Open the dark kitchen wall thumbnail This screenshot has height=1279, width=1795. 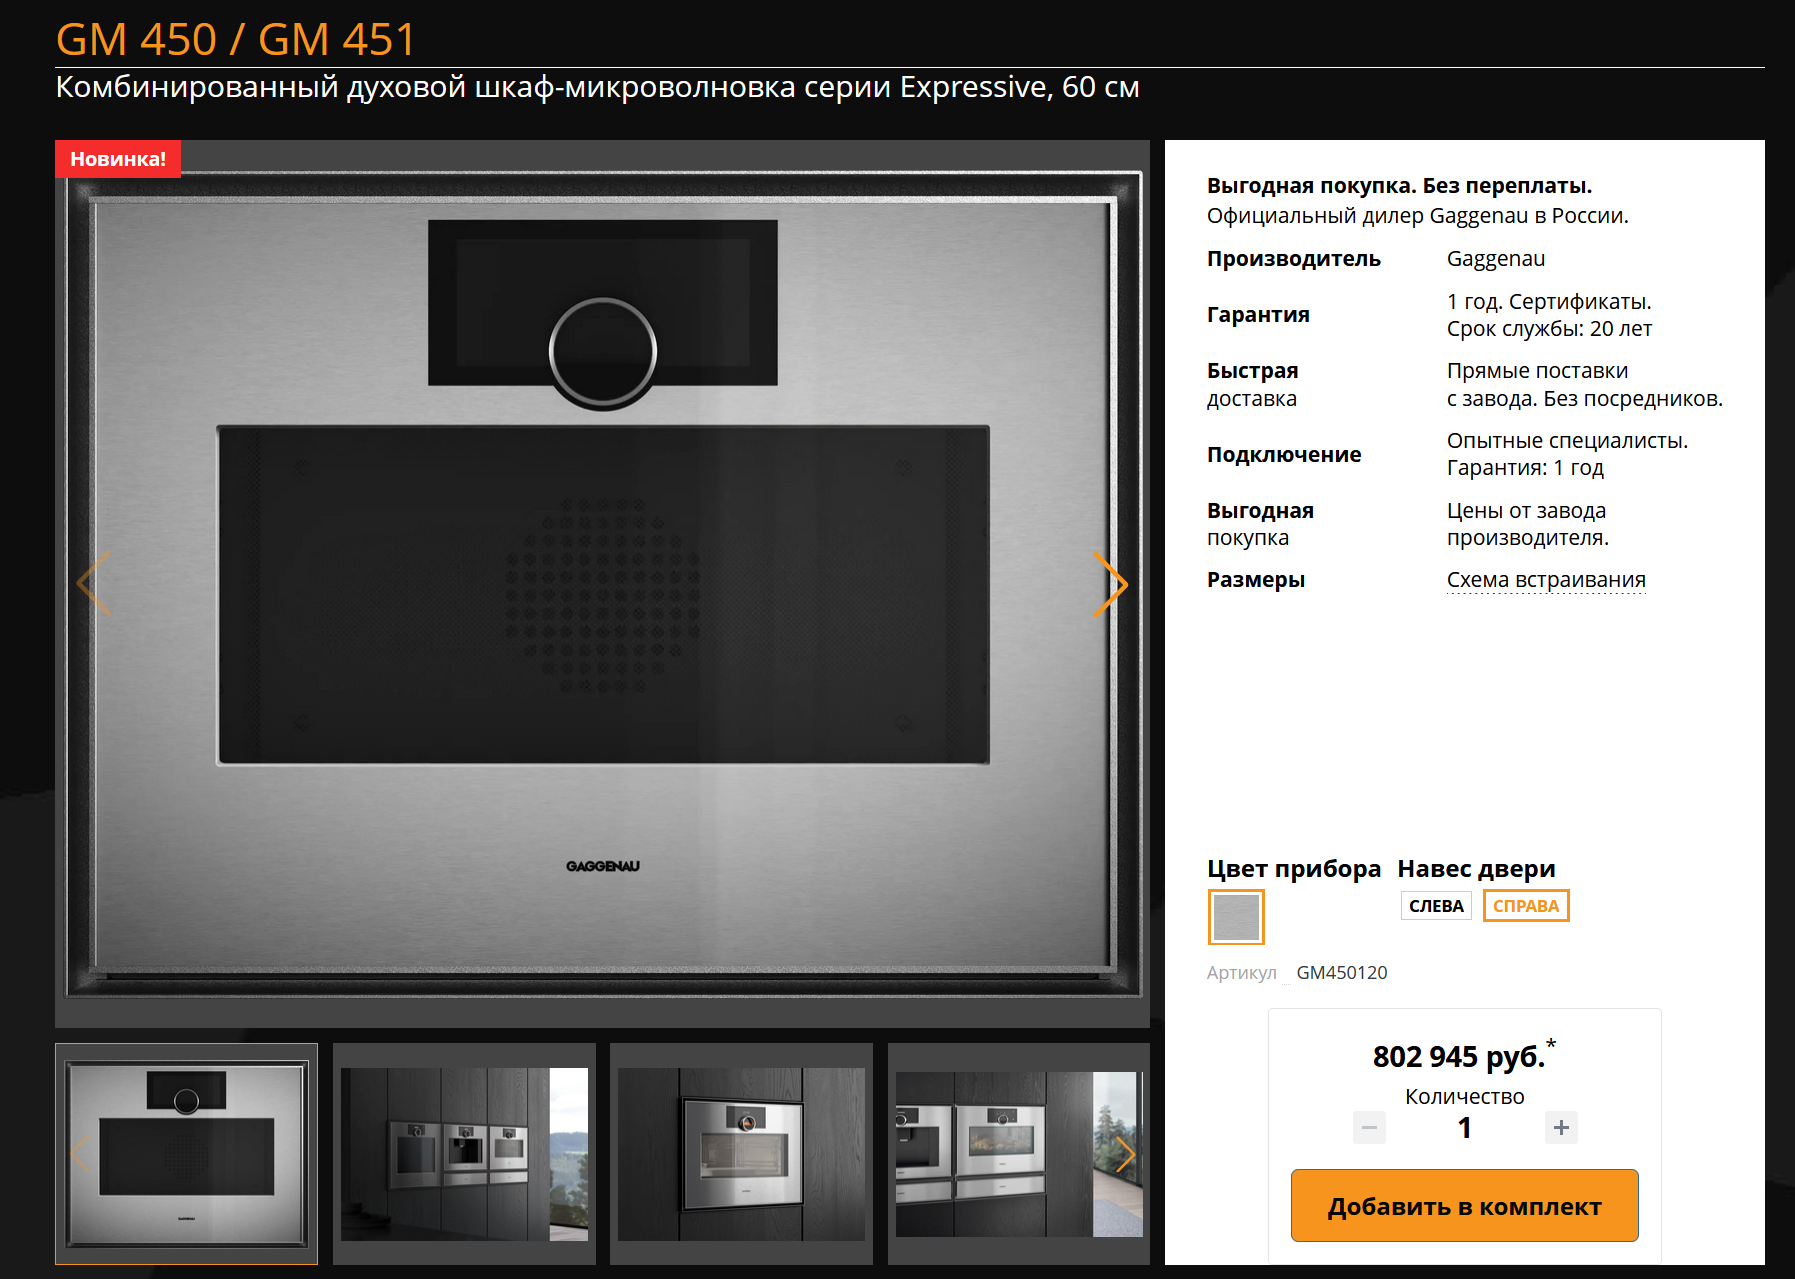pos(464,1154)
